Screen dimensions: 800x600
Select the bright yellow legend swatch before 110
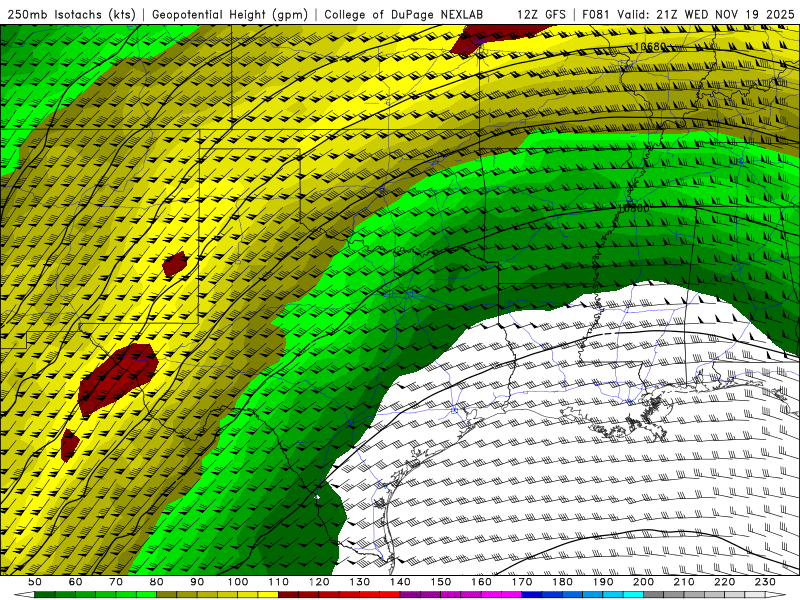[x=268, y=596]
